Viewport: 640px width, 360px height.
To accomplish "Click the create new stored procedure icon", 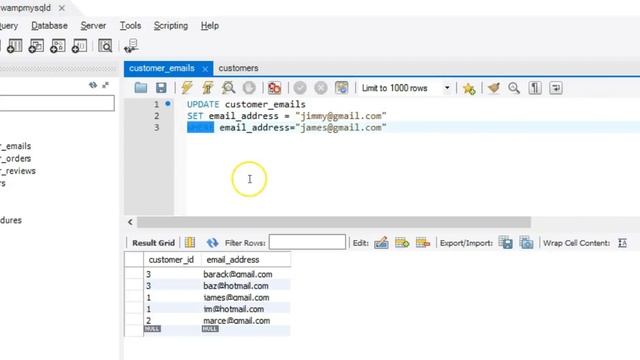I will pos(58,46).
